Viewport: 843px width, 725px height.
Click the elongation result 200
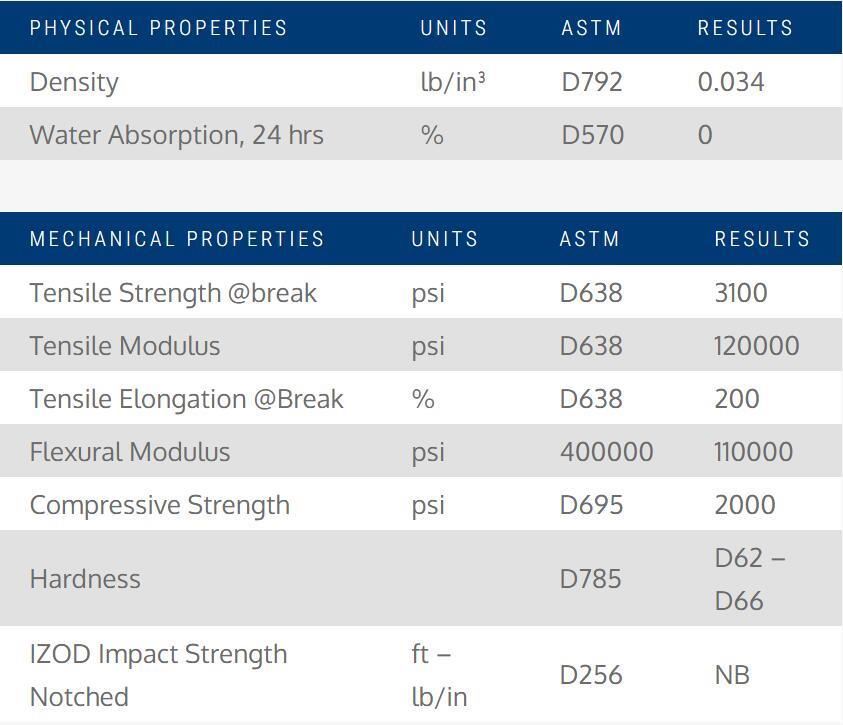coord(736,399)
